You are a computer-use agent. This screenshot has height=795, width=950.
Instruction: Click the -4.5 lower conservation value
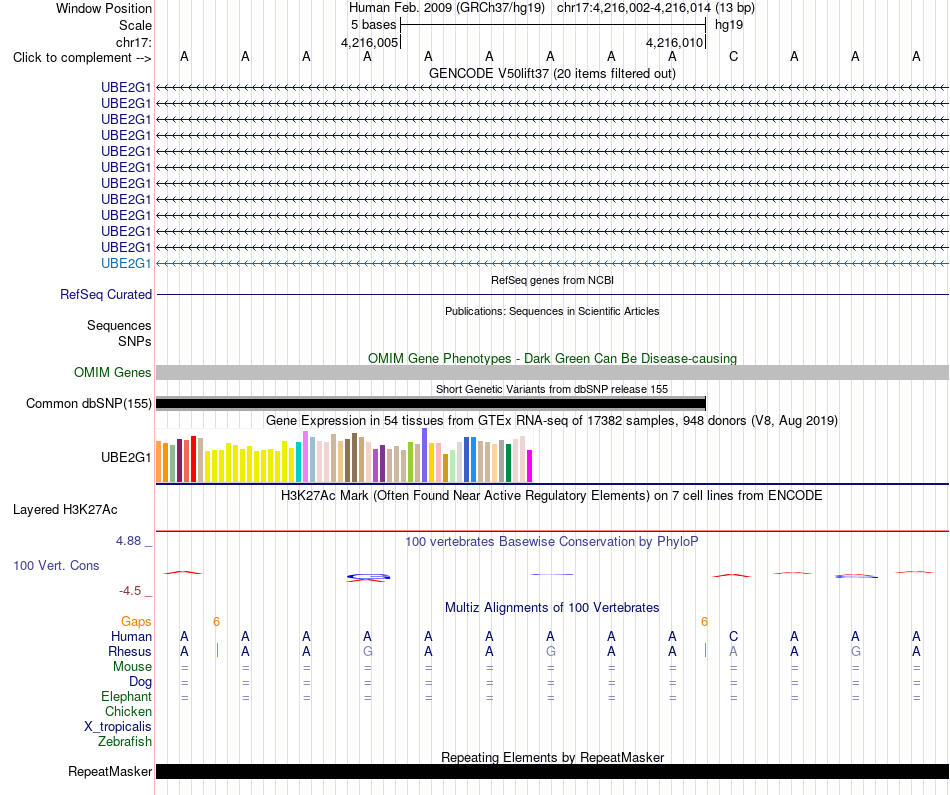tap(130, 591)
